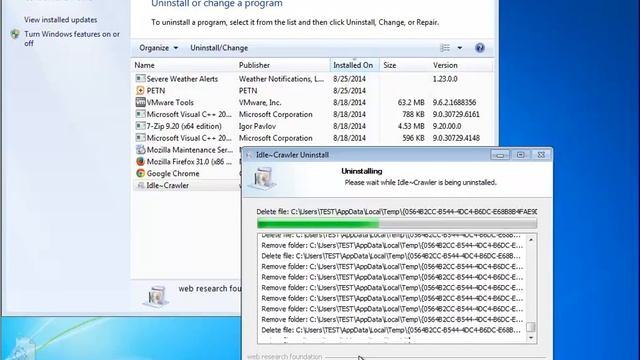Click the PETN program icon

pos(140,90)
